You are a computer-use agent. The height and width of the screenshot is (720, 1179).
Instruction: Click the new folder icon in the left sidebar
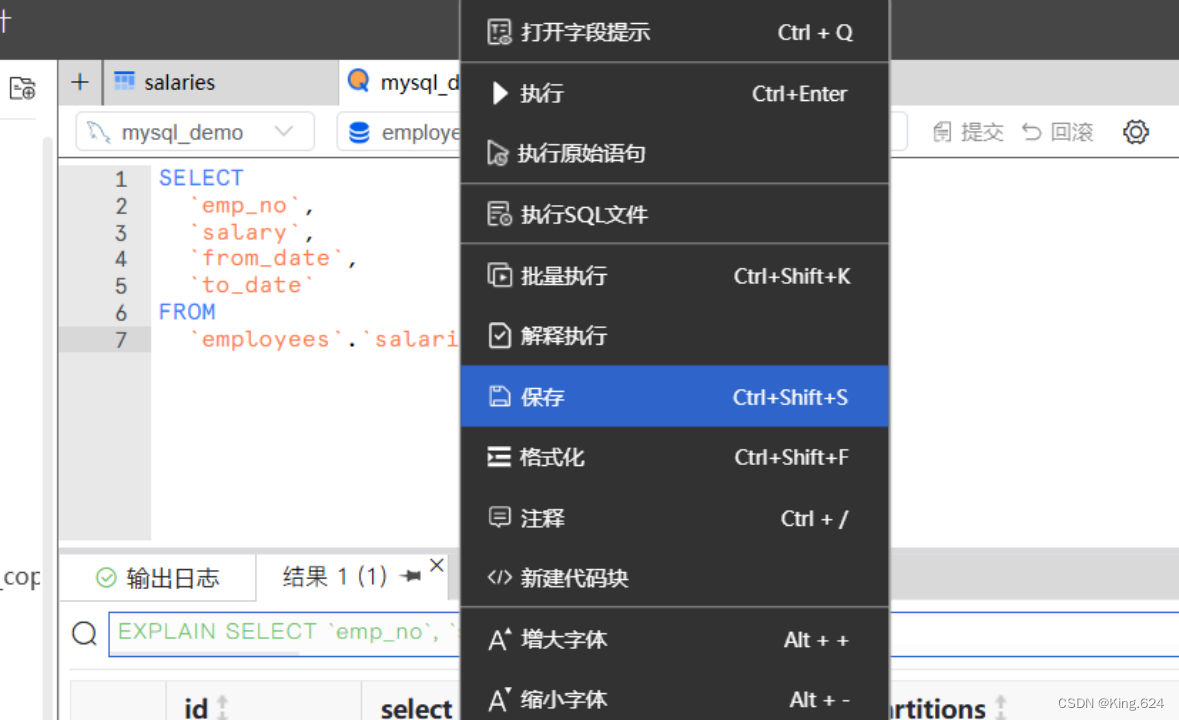23,89
